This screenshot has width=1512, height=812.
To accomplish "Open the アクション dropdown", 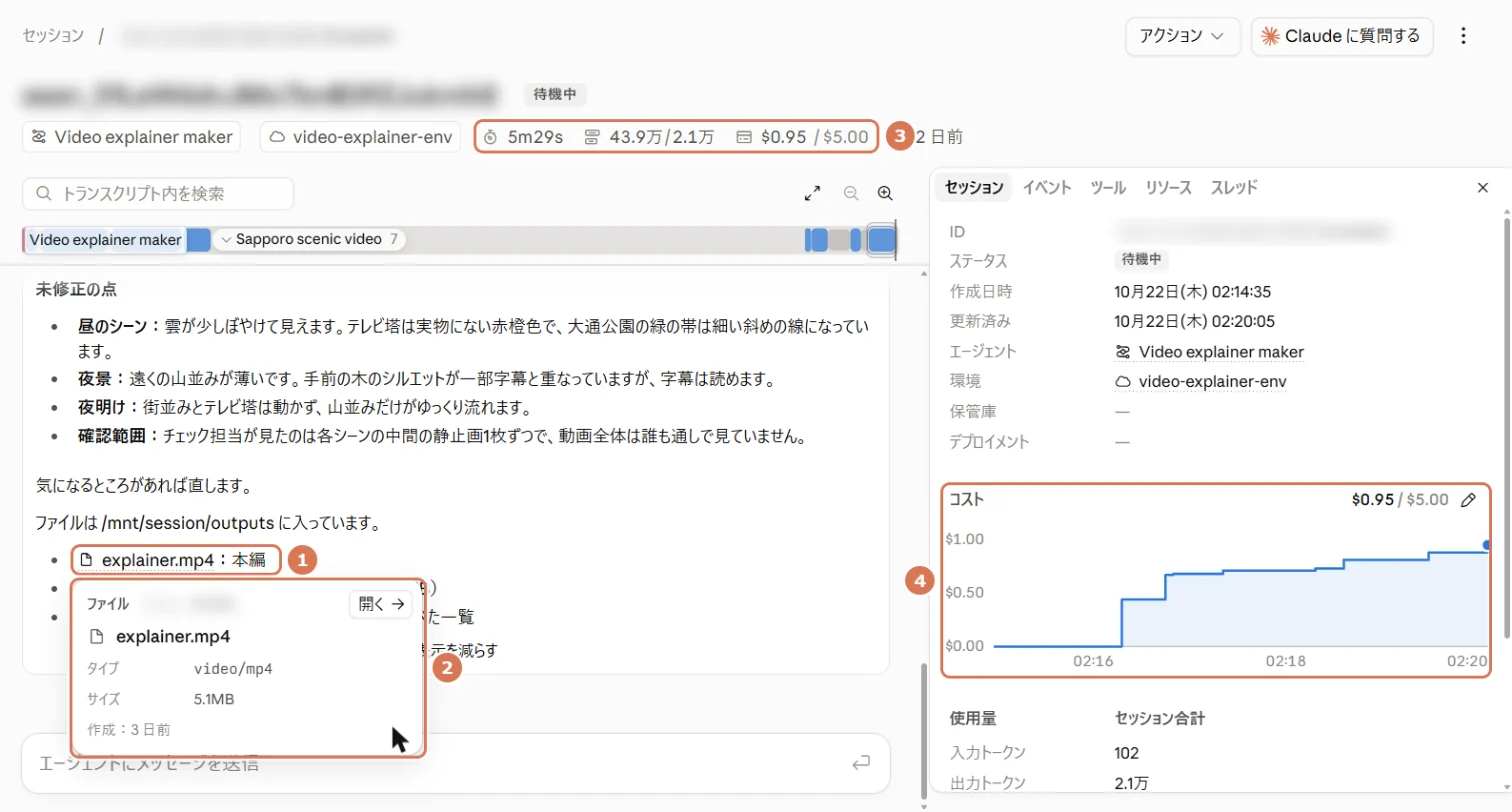I will point(1183,36).
